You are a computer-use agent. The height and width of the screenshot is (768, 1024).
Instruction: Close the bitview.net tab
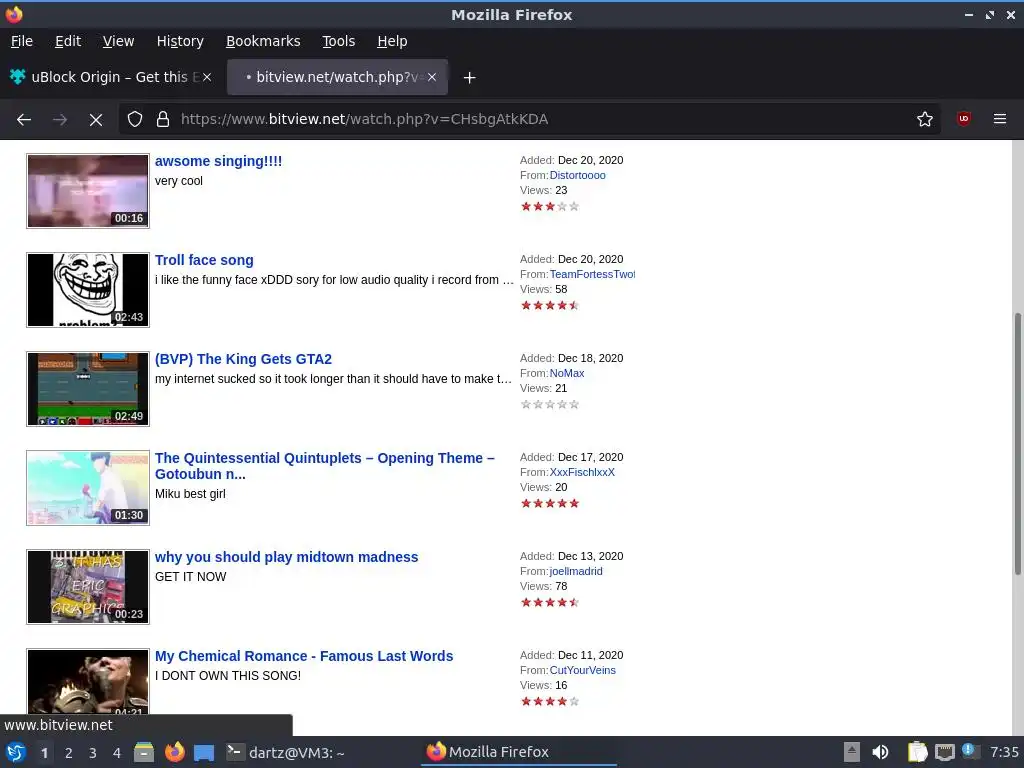[x=432, y=77]
